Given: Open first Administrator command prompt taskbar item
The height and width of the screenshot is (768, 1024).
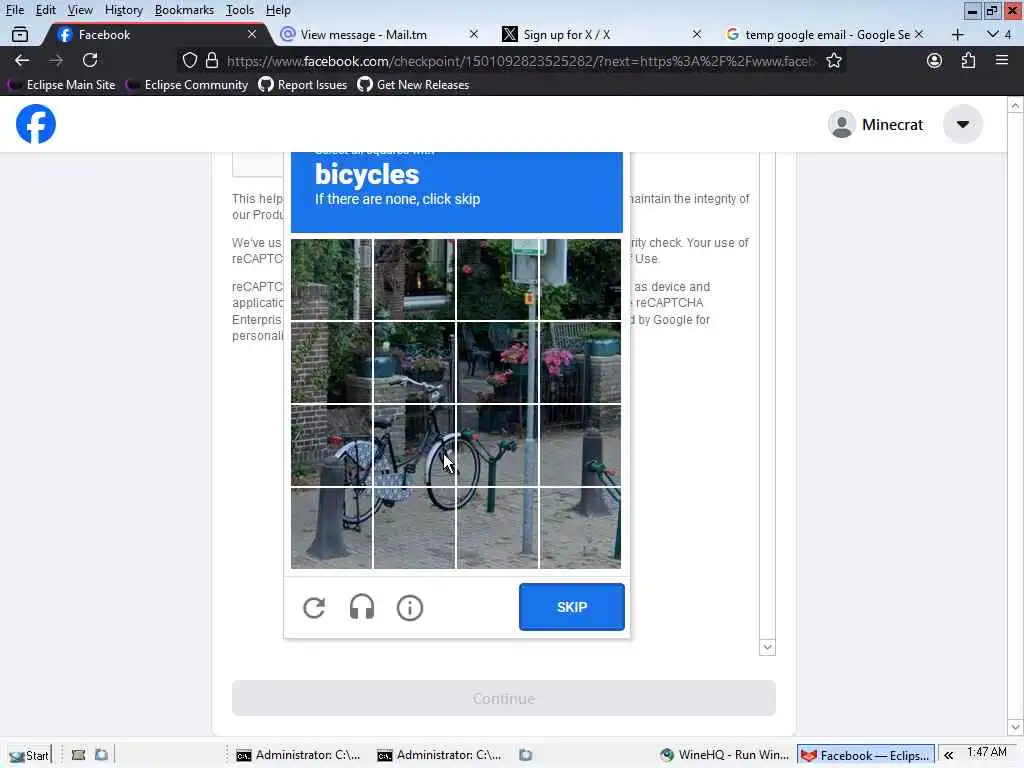Looking at the screenshot, I should click(x=298, y=755).
